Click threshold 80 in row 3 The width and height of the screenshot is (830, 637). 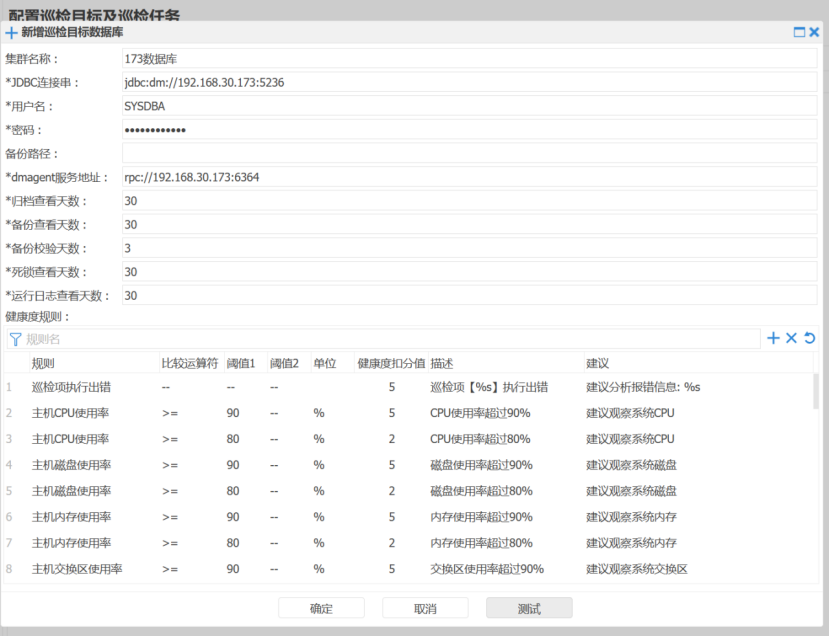click(x=233, y=439)
